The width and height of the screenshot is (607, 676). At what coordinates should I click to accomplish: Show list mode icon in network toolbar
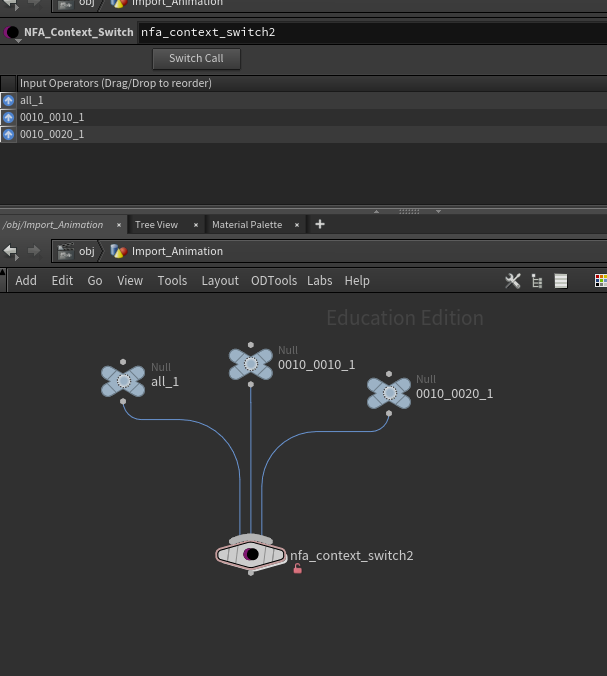pos(561,281)
